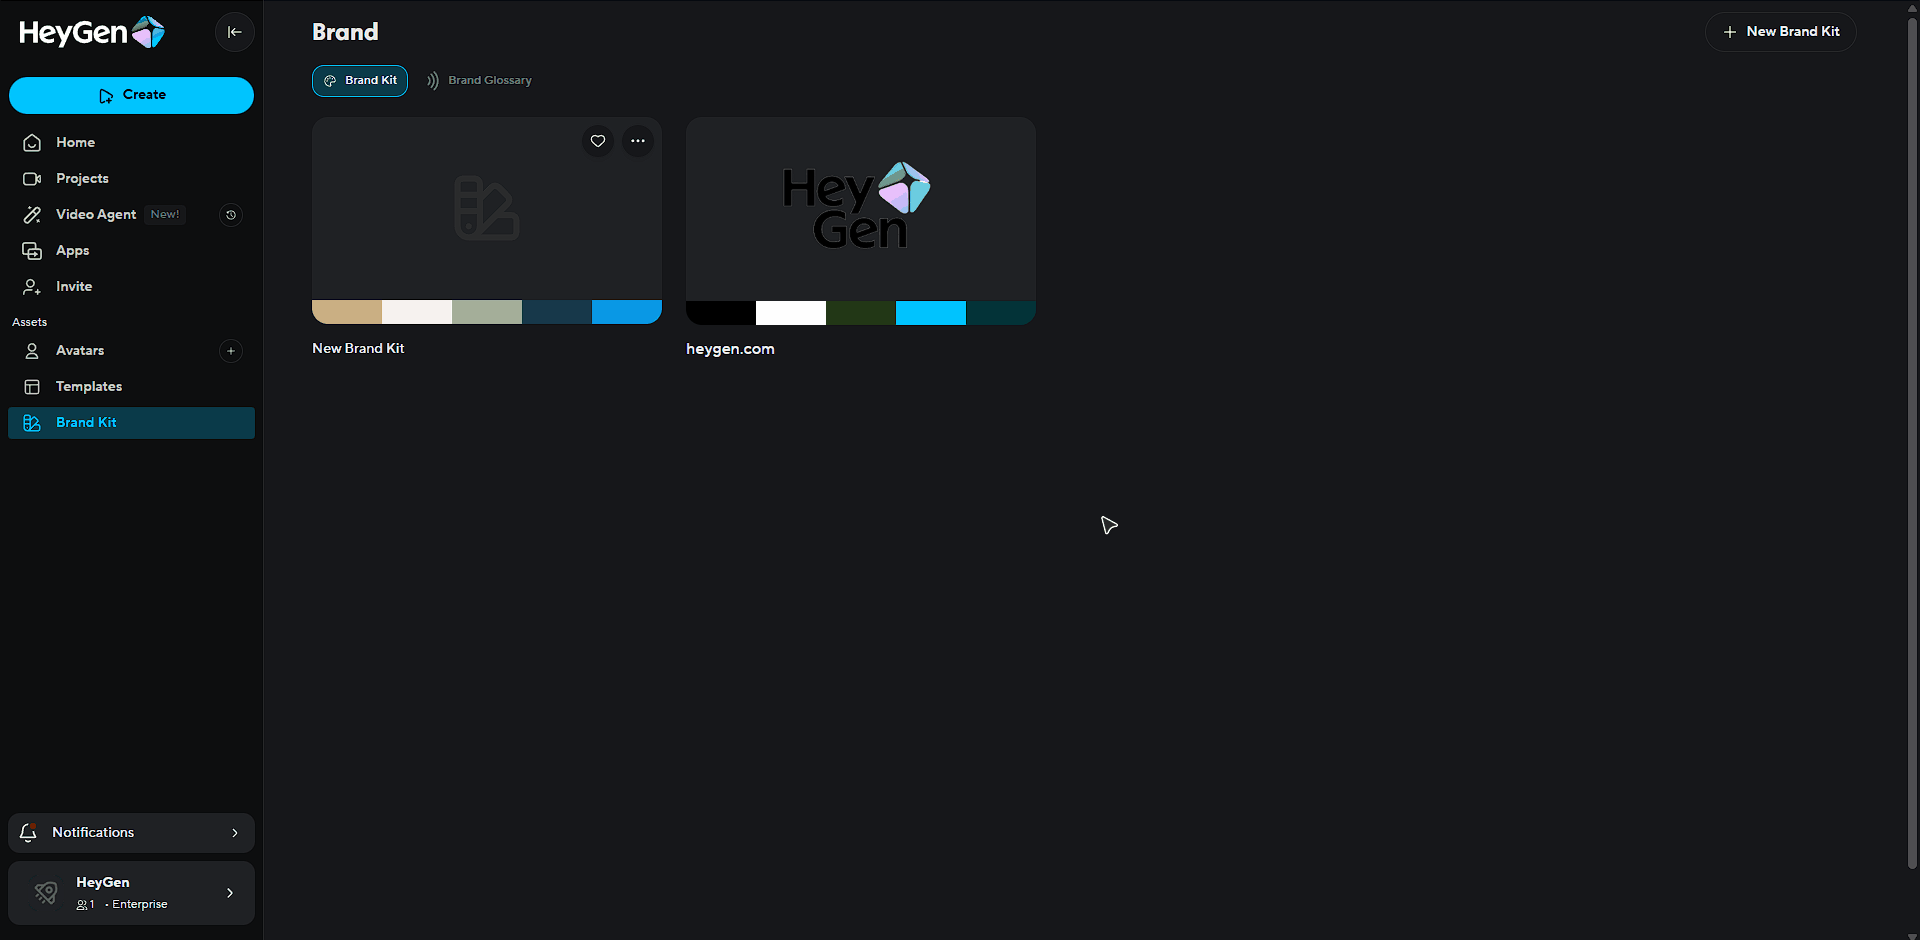Click the HeyGen logo in the sidebar

click(91, 32)
